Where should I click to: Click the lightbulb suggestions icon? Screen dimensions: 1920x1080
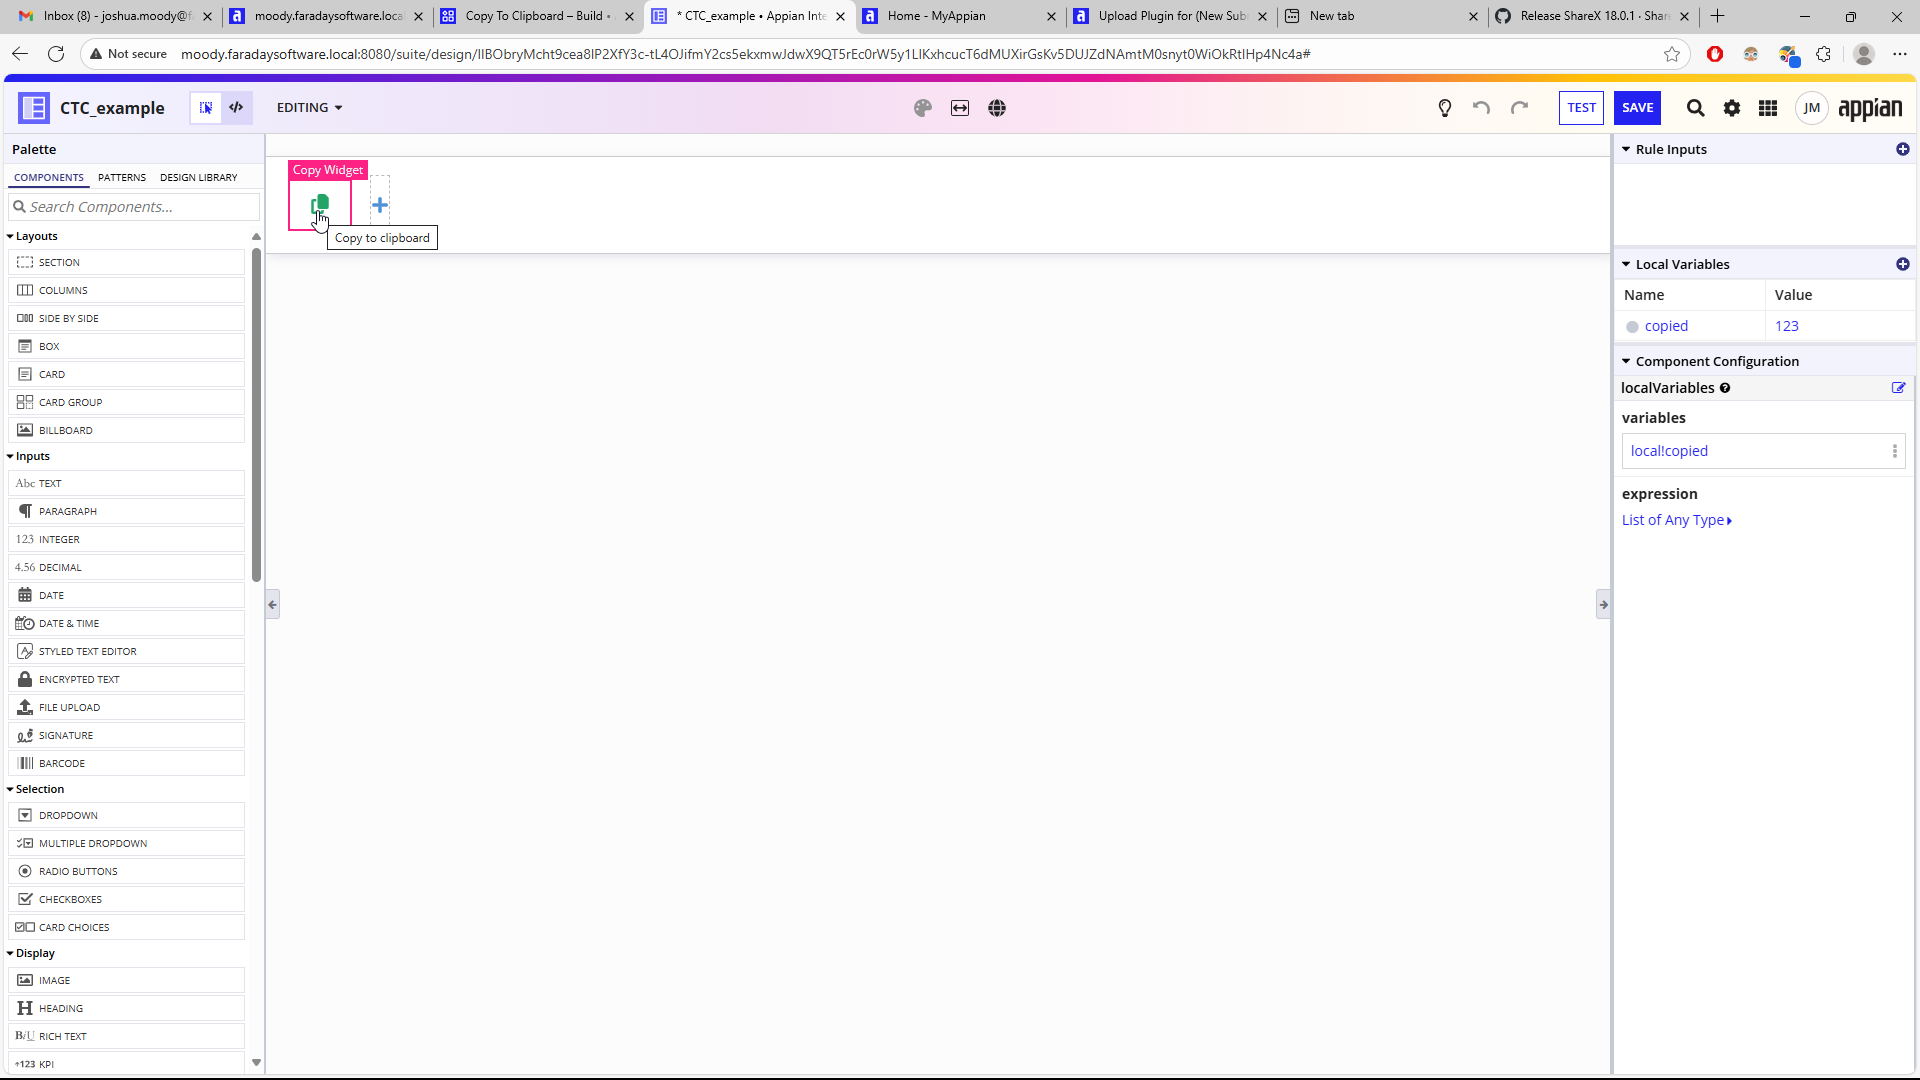[x=1445, y=108]
